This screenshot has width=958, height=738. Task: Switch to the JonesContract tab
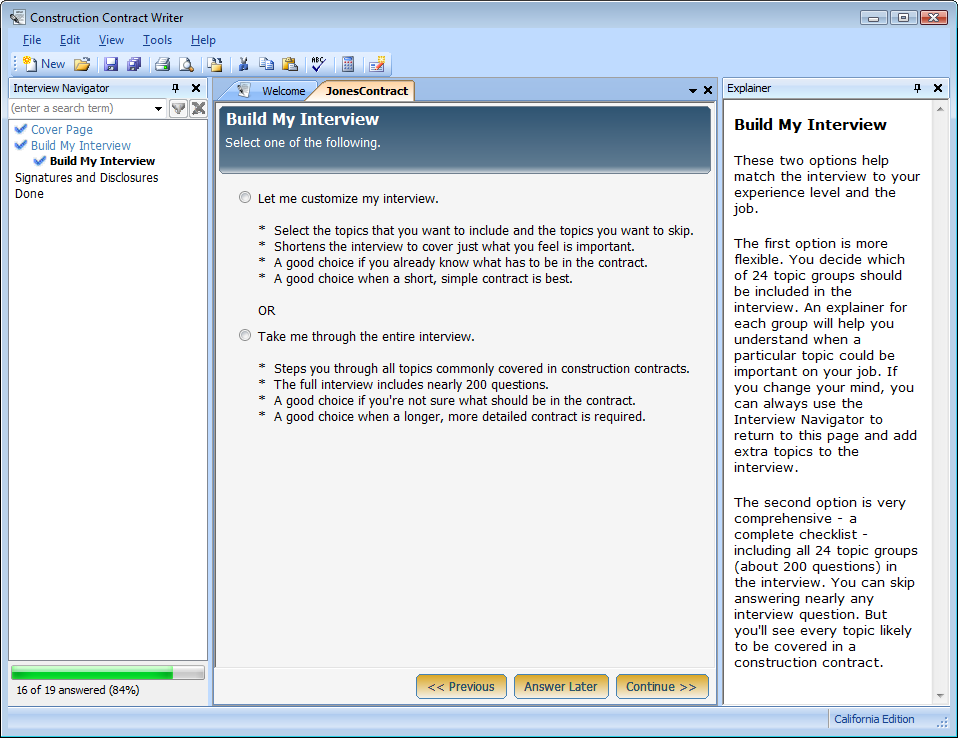pos(367,91)
